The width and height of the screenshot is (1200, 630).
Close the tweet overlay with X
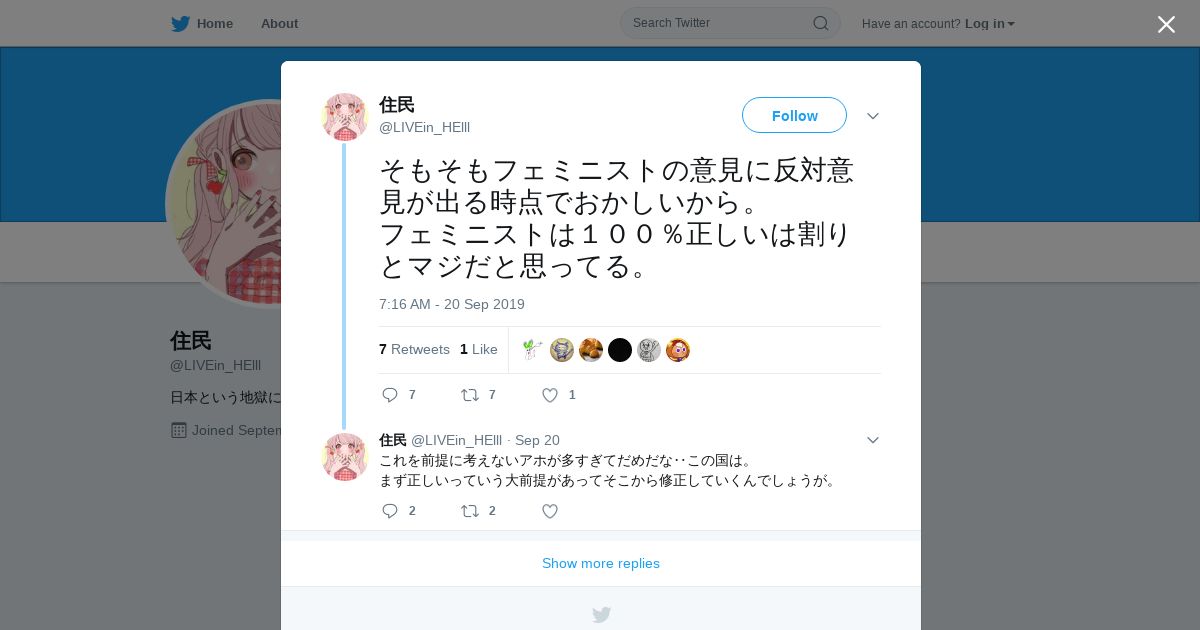tap(1166, 24)
